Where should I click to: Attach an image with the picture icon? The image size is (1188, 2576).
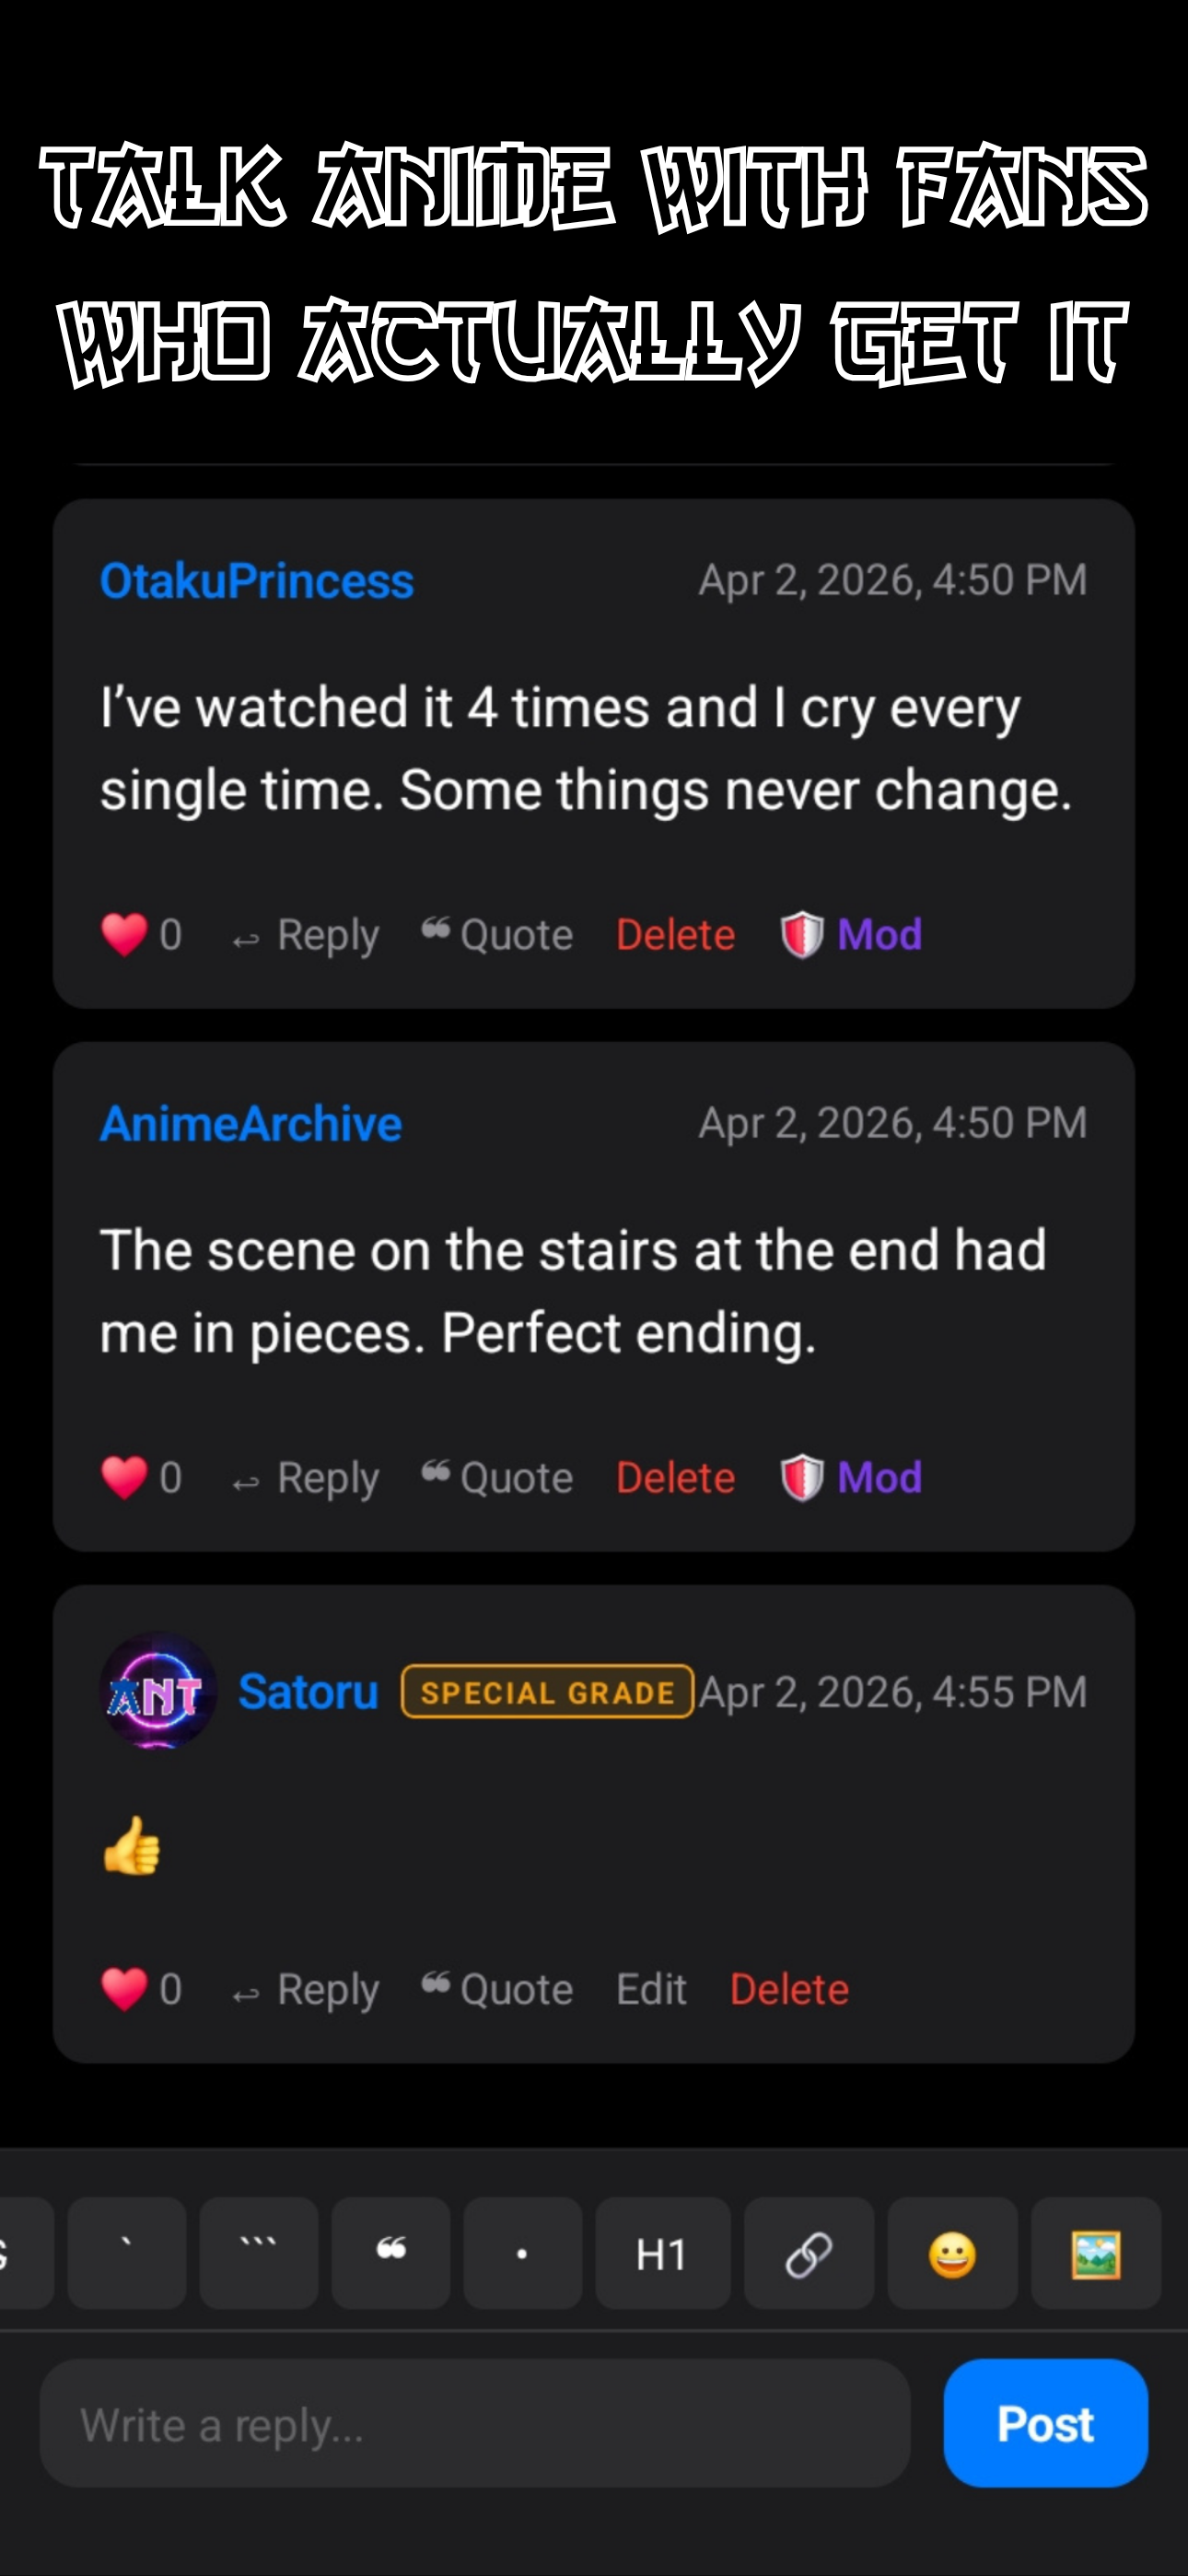[x=1096, y=2253]
